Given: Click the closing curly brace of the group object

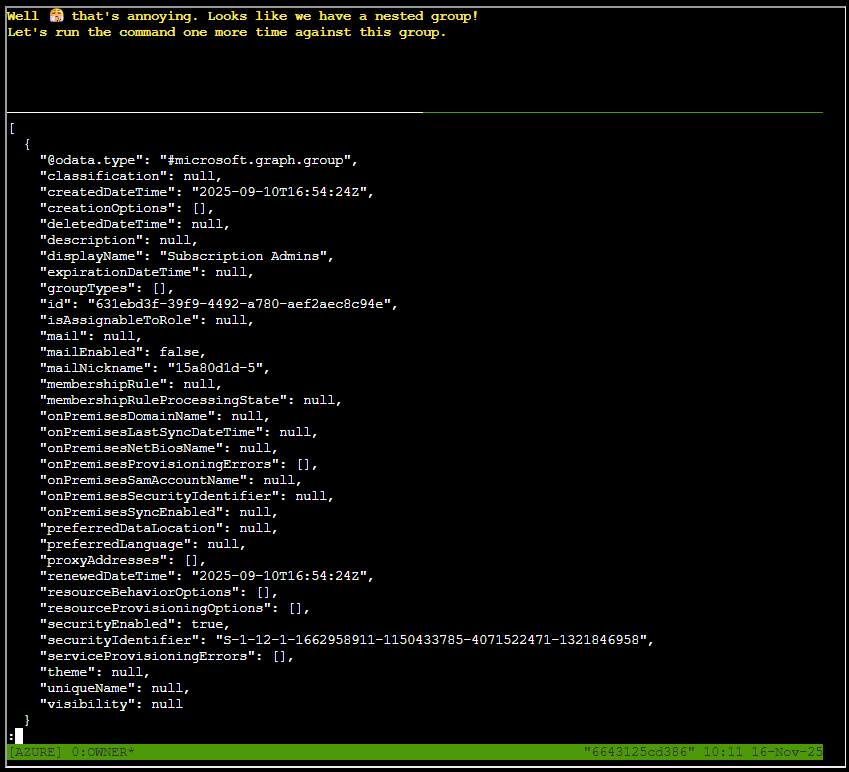Looking at the screenshot, I should (27, 720).
